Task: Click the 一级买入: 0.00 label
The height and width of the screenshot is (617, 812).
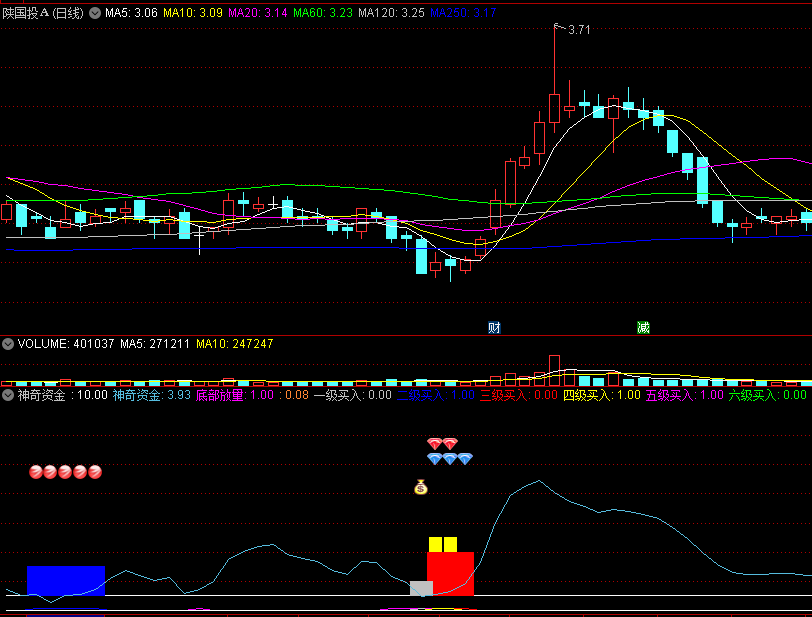Action: tap(353, 395)
